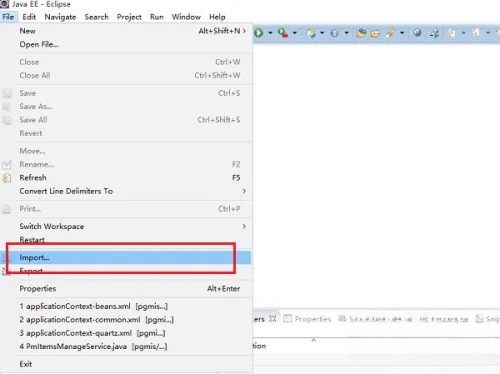The width and height of the screenshot is (500, 374).
Task: Click the Open Task folder icon
Action: pyautogui.click(x=375, y=33)
